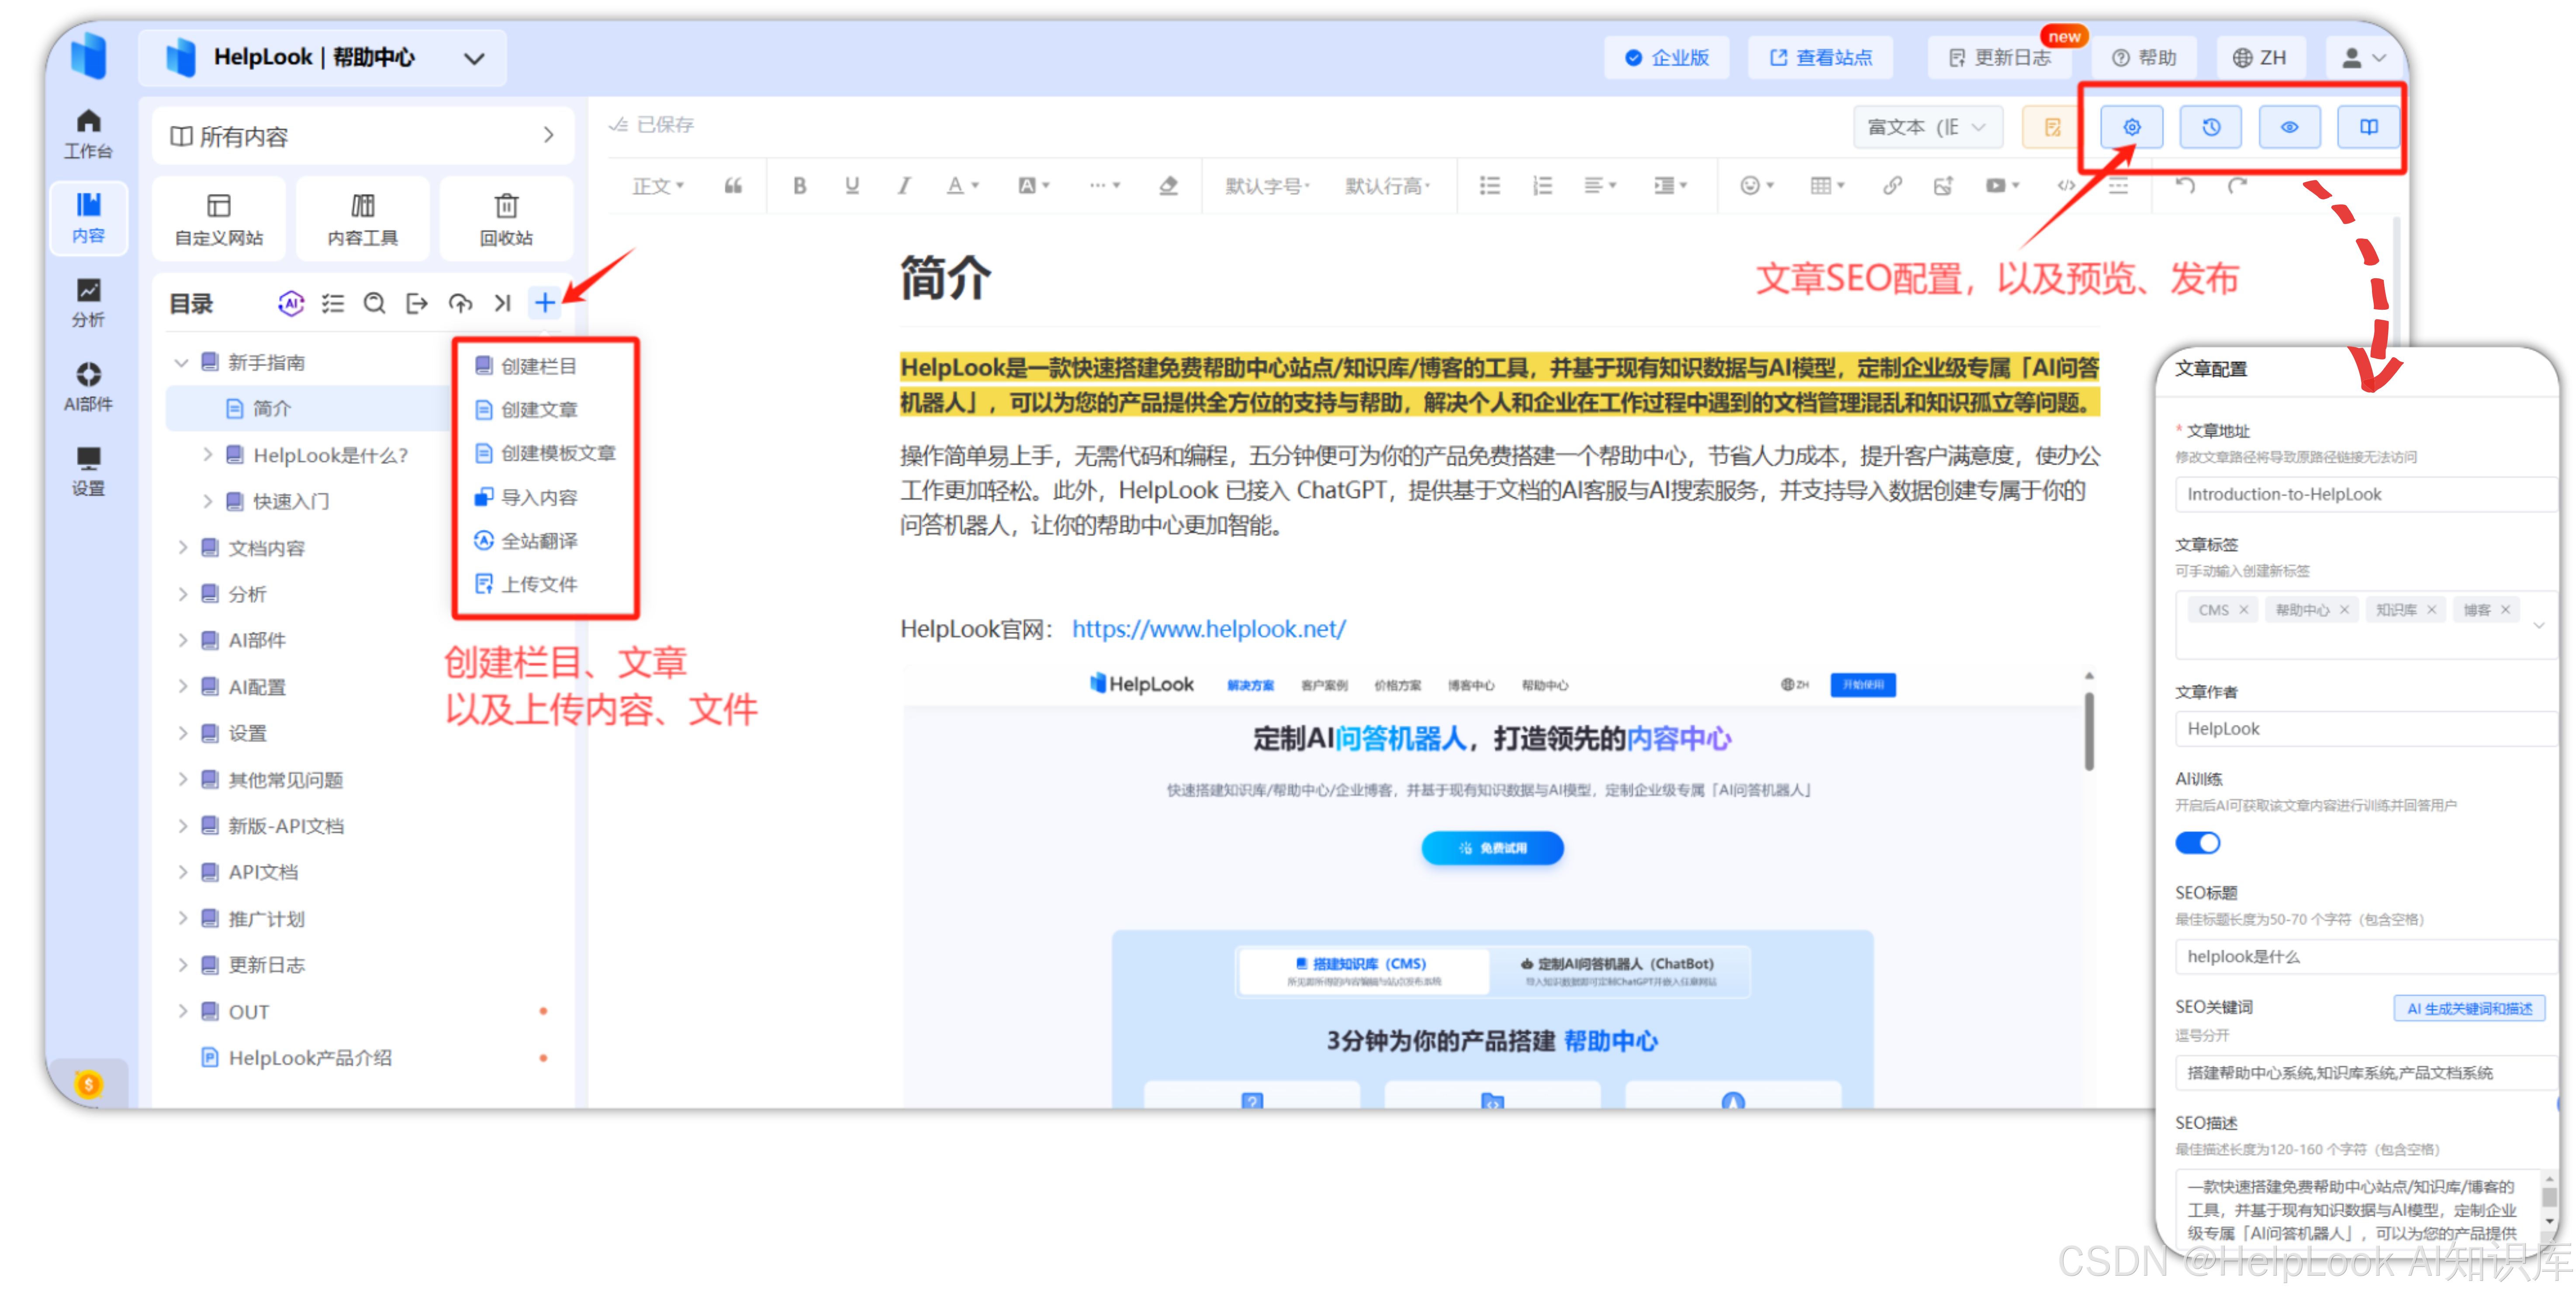The height and width of the screenshot is (1297, 2576).
Task: Click the publish book icon
Action: point(2369,127)
